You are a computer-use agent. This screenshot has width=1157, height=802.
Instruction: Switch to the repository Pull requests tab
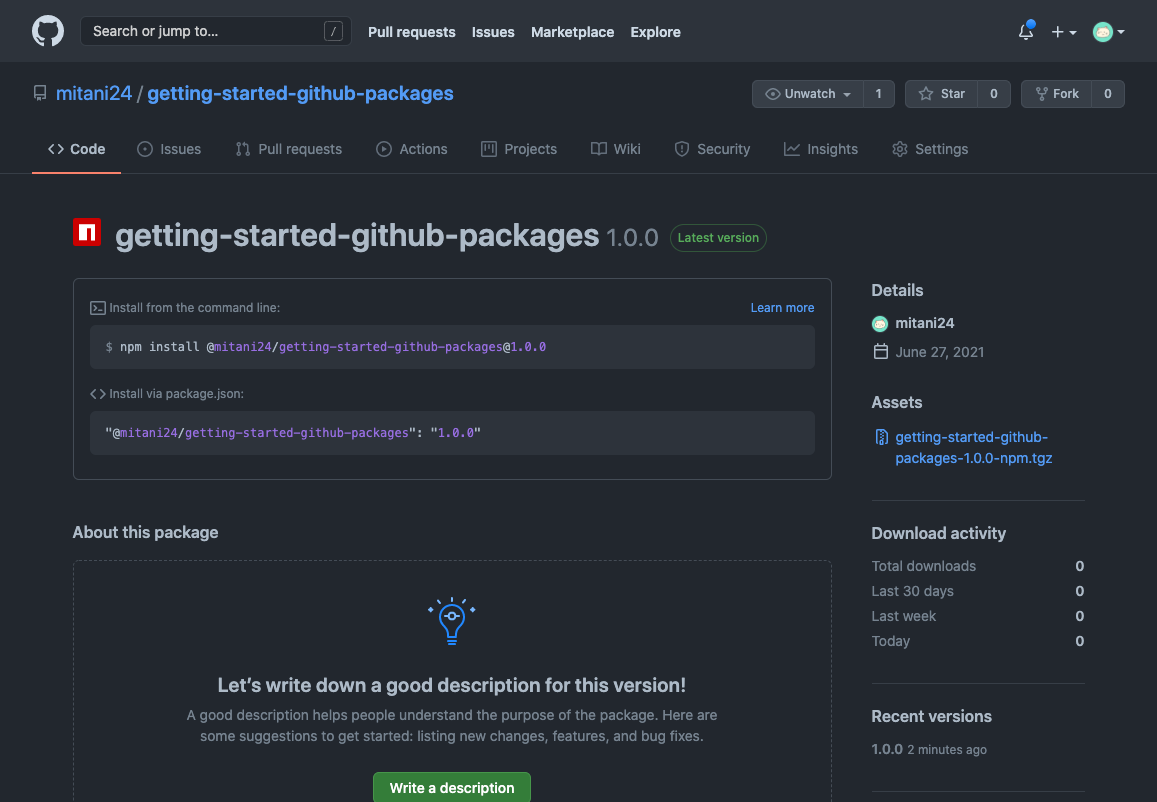[289, 149]
